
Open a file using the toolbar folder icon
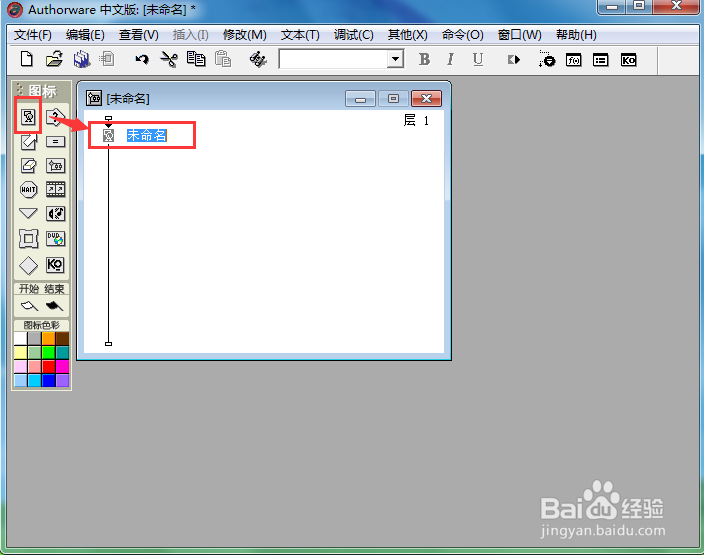54,59
